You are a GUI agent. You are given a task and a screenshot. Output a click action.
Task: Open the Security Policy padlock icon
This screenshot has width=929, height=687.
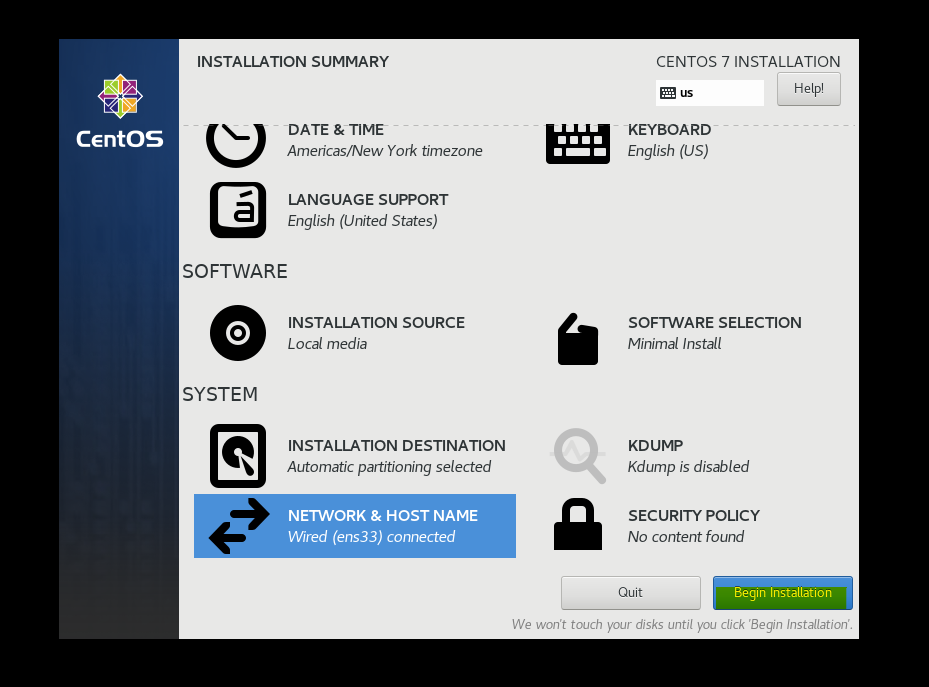[x=578, y=524]
